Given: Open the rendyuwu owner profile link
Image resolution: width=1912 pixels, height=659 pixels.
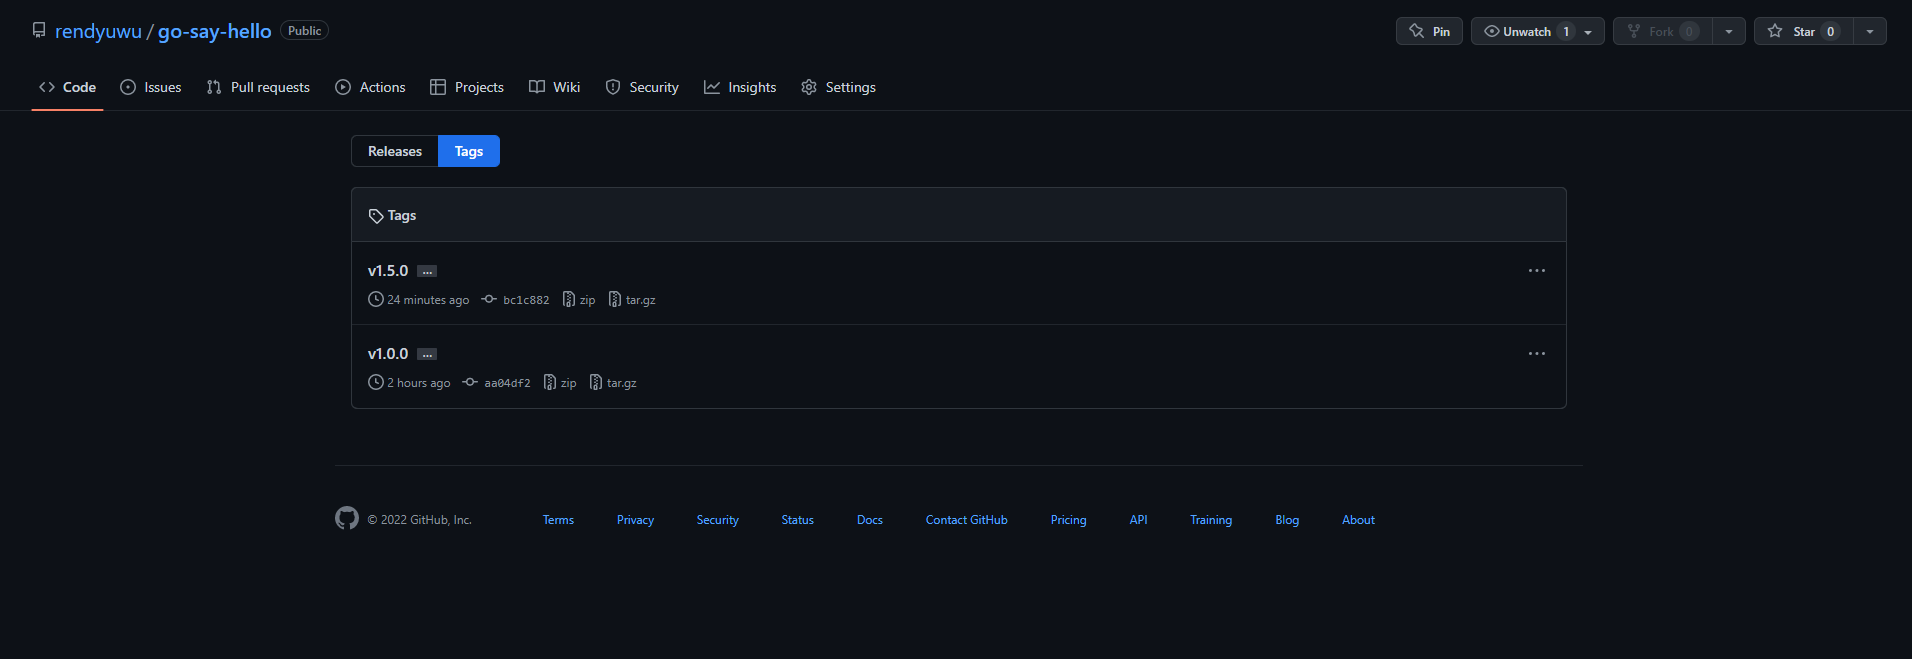Looking at the screenshot, I should pyautogui.click(x=98, y=31).
